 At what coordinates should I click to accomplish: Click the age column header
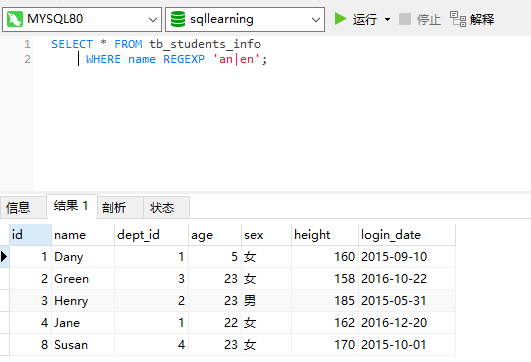click(x=215, y=235)
